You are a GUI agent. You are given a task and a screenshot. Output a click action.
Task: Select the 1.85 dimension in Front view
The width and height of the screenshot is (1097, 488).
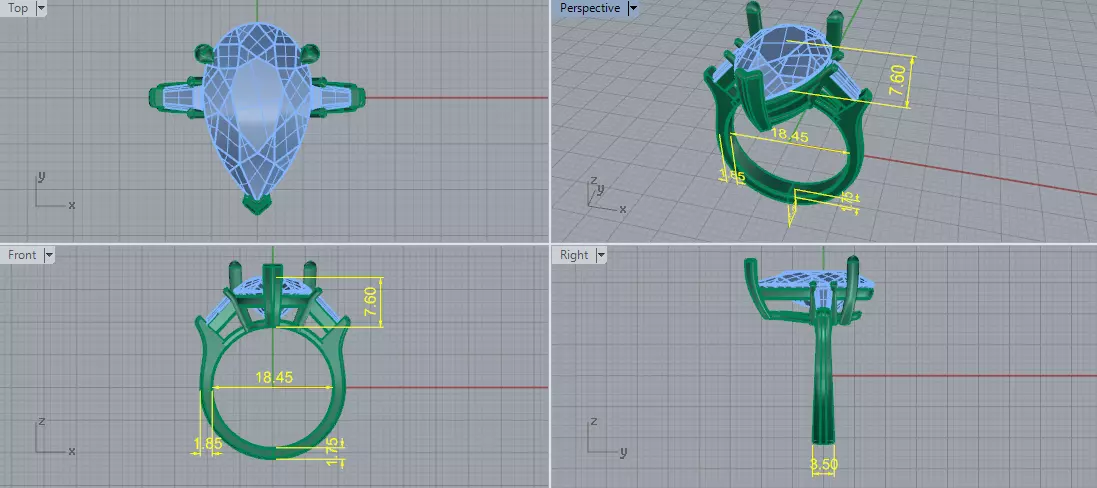point(208,443)
